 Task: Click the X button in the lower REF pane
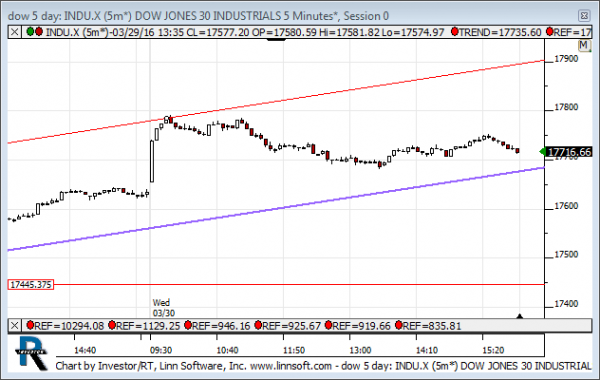[x=15, y=326]
